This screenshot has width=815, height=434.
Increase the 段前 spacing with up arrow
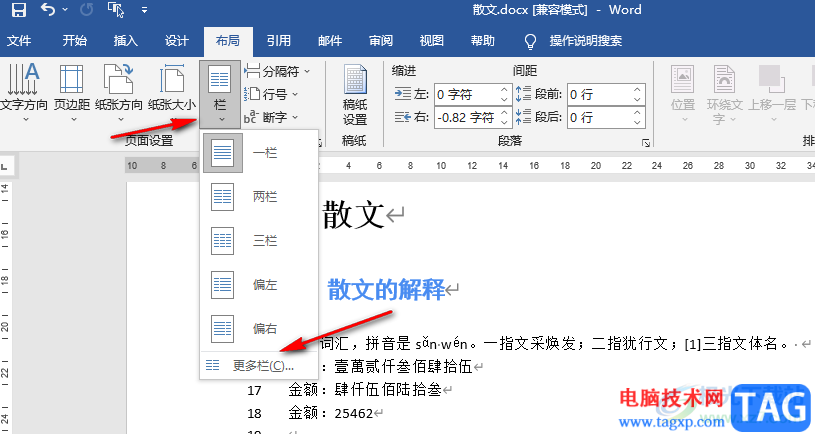tap(638, 89)
